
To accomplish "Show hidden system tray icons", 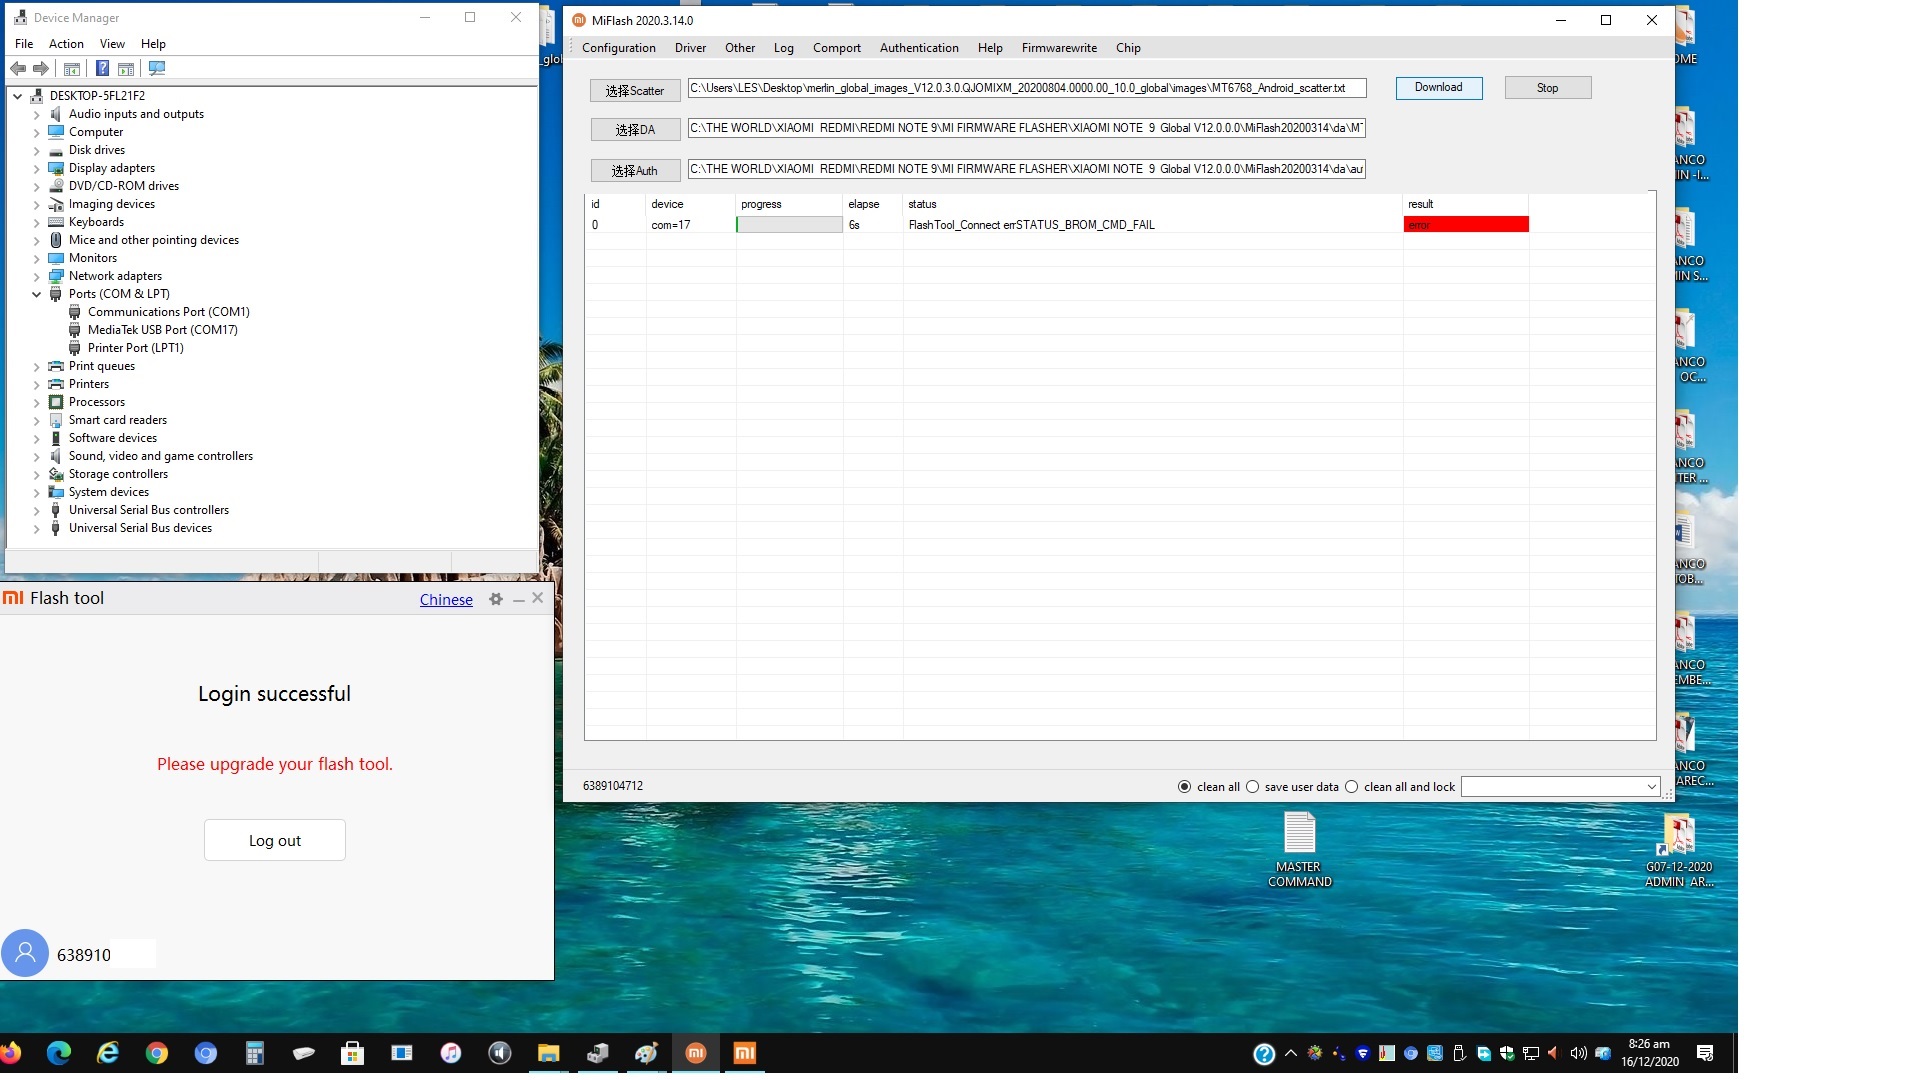I will 1291,1053.
